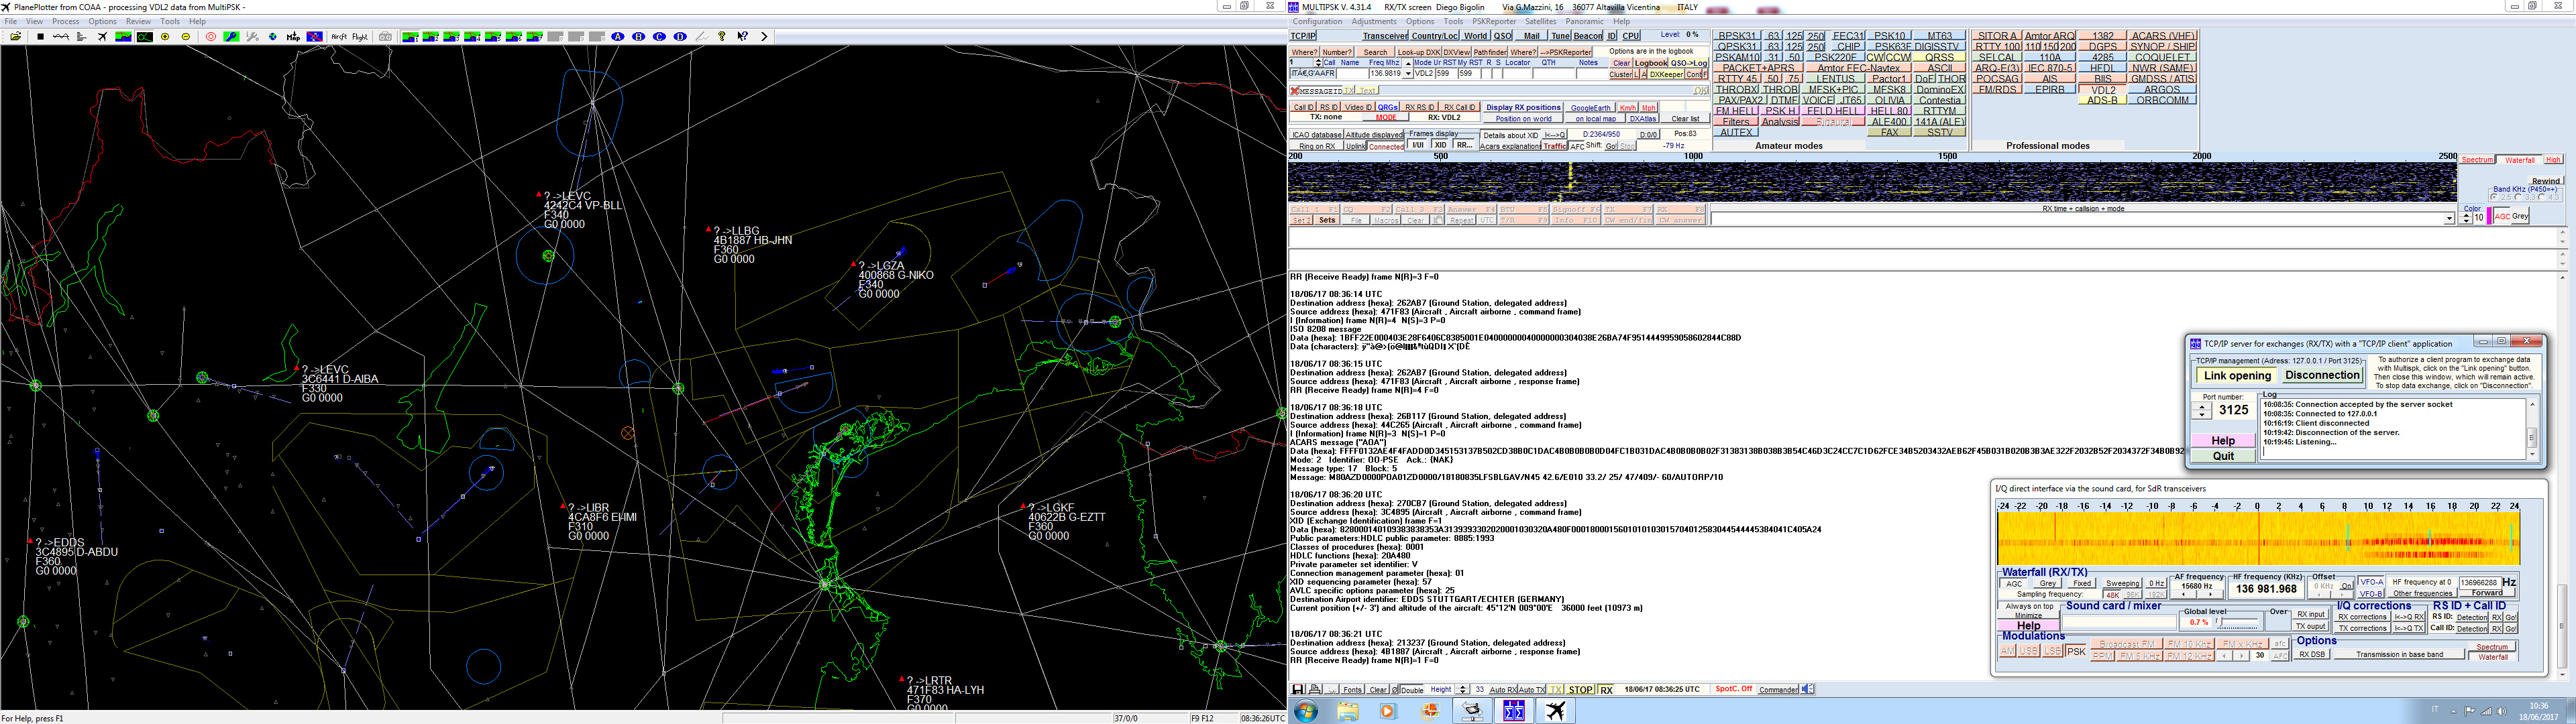2576x724 pixels.
Task: Click the red circular target icon
Action: pyautogui.click(x=211, y=37)
